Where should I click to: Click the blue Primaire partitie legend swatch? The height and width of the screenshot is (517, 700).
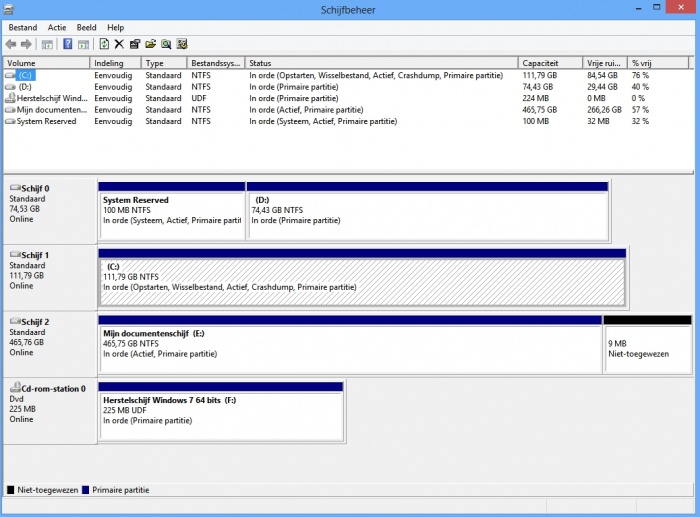click(x=84, y=490)
